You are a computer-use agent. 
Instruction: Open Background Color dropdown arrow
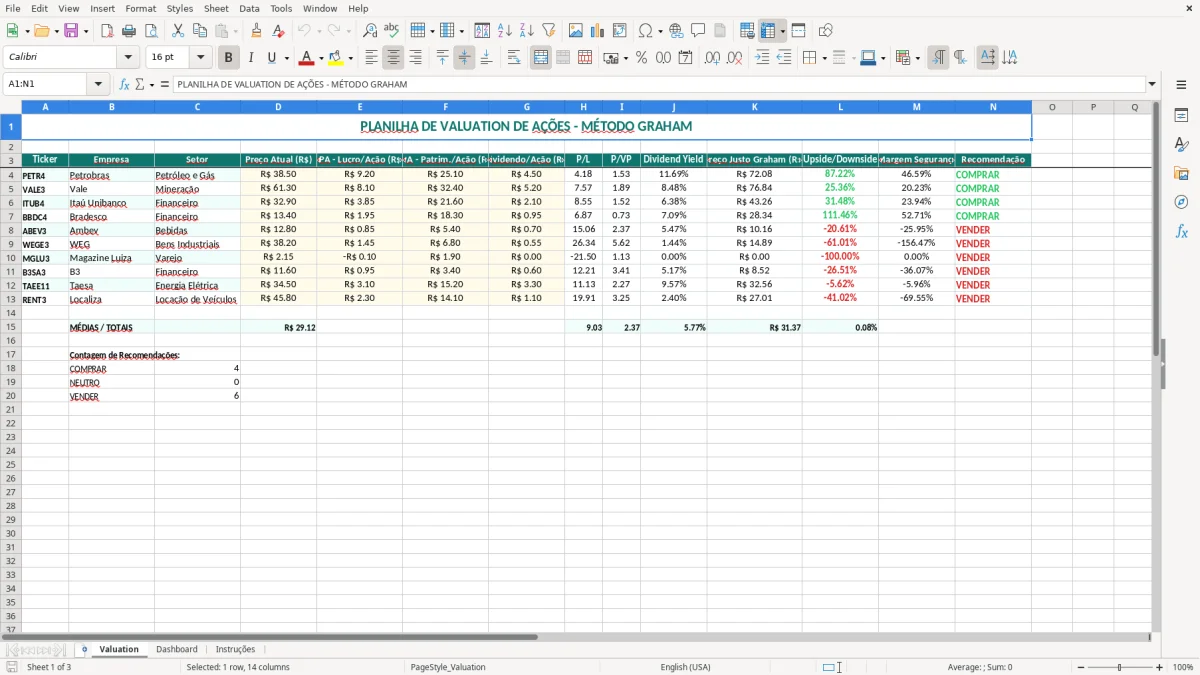pyautogui.click(x=351, y=58)
